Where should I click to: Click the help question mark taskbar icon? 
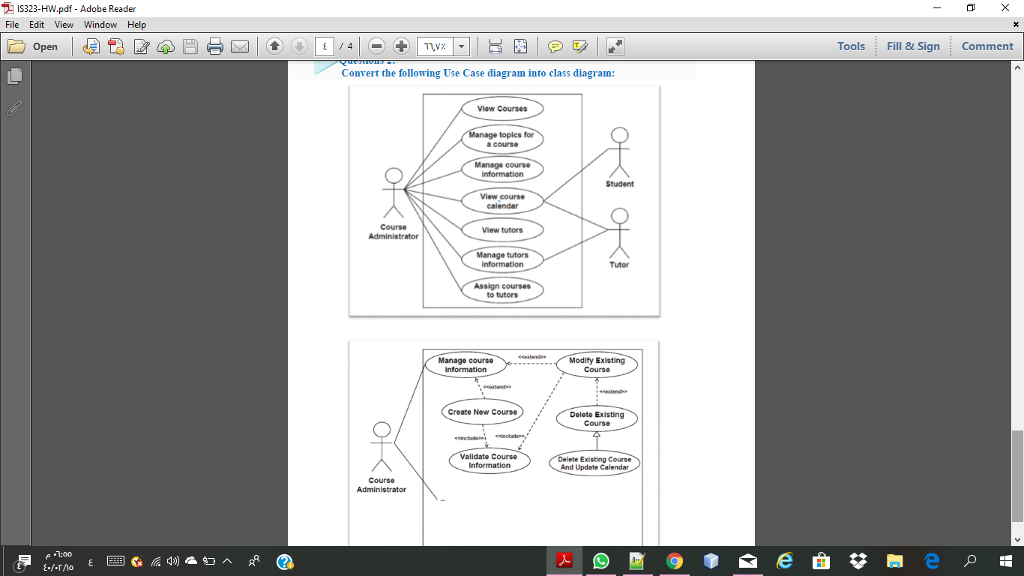tap(285, 562)
